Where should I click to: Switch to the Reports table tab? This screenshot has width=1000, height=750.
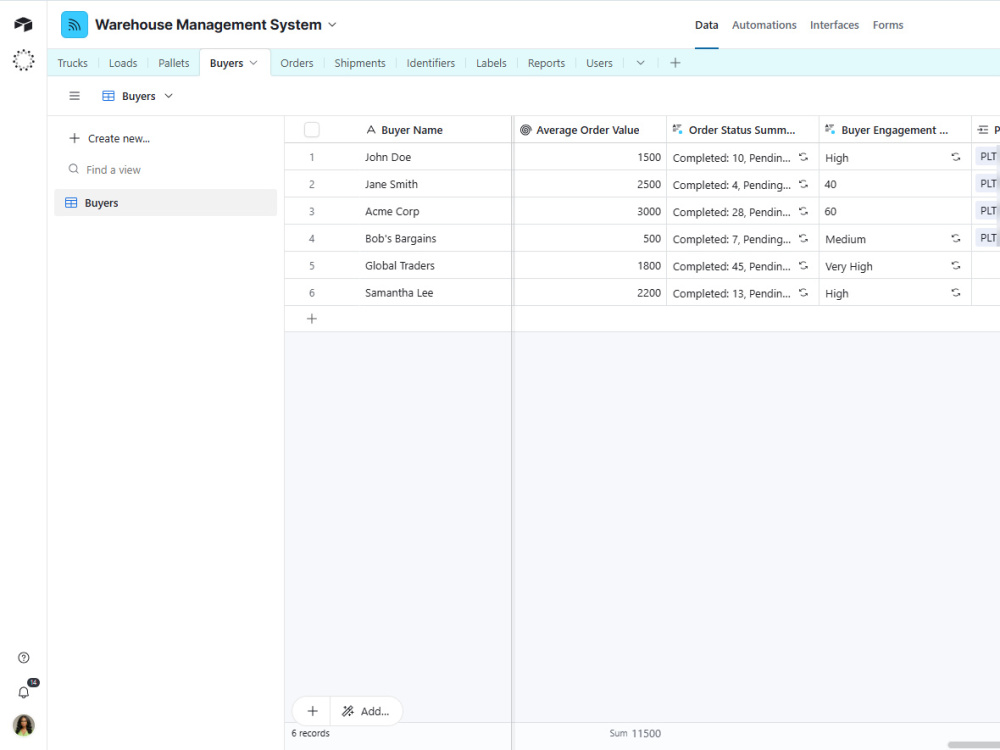tap(546, 62)
